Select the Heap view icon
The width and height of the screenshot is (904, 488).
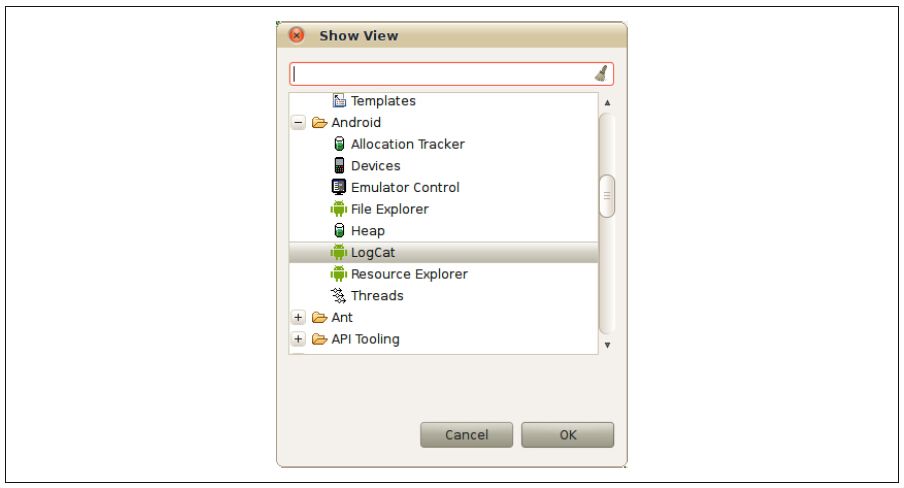pos(339,230)
